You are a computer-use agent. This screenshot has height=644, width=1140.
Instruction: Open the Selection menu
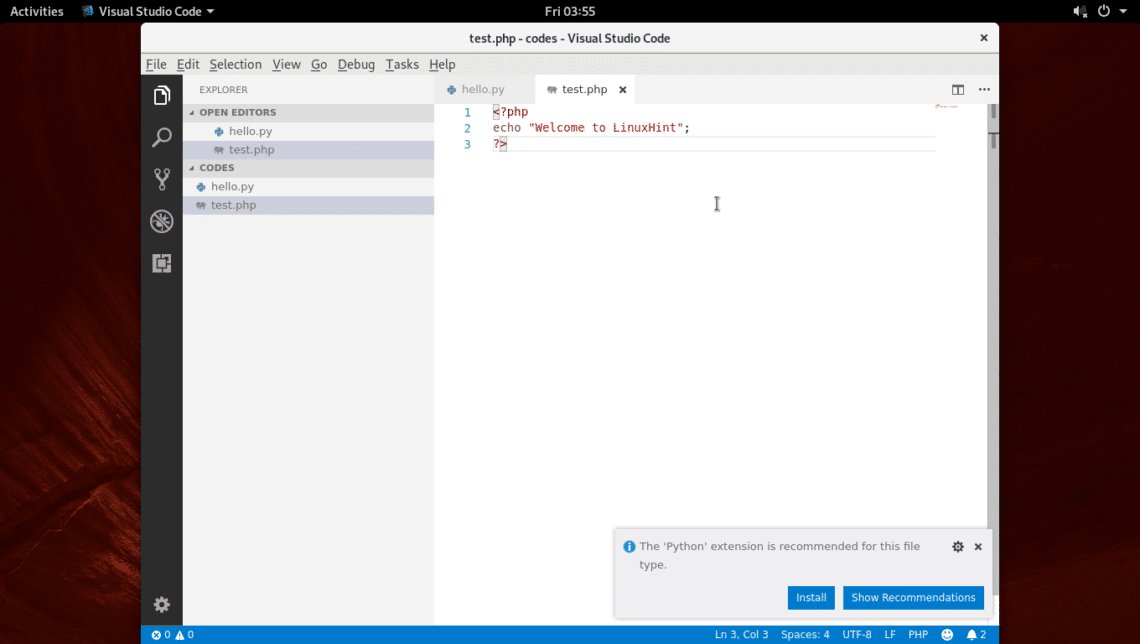pos(235,65)
